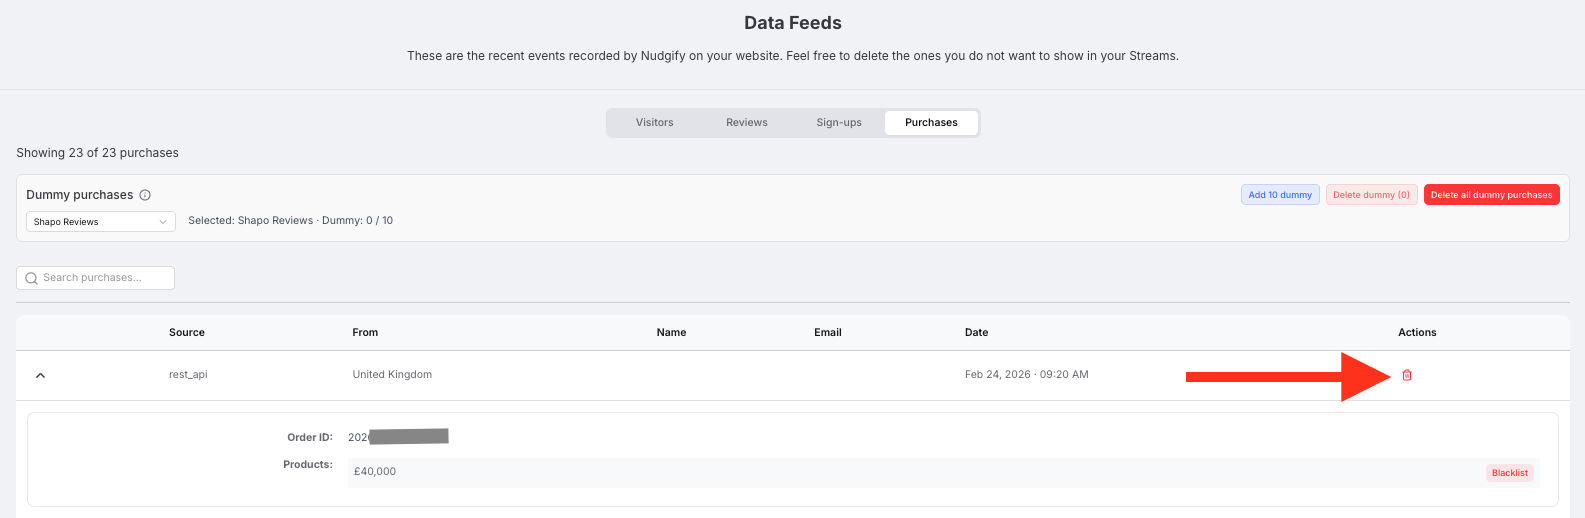Click the Date column header
1585x518 pixels.
(x=976, y=332)
